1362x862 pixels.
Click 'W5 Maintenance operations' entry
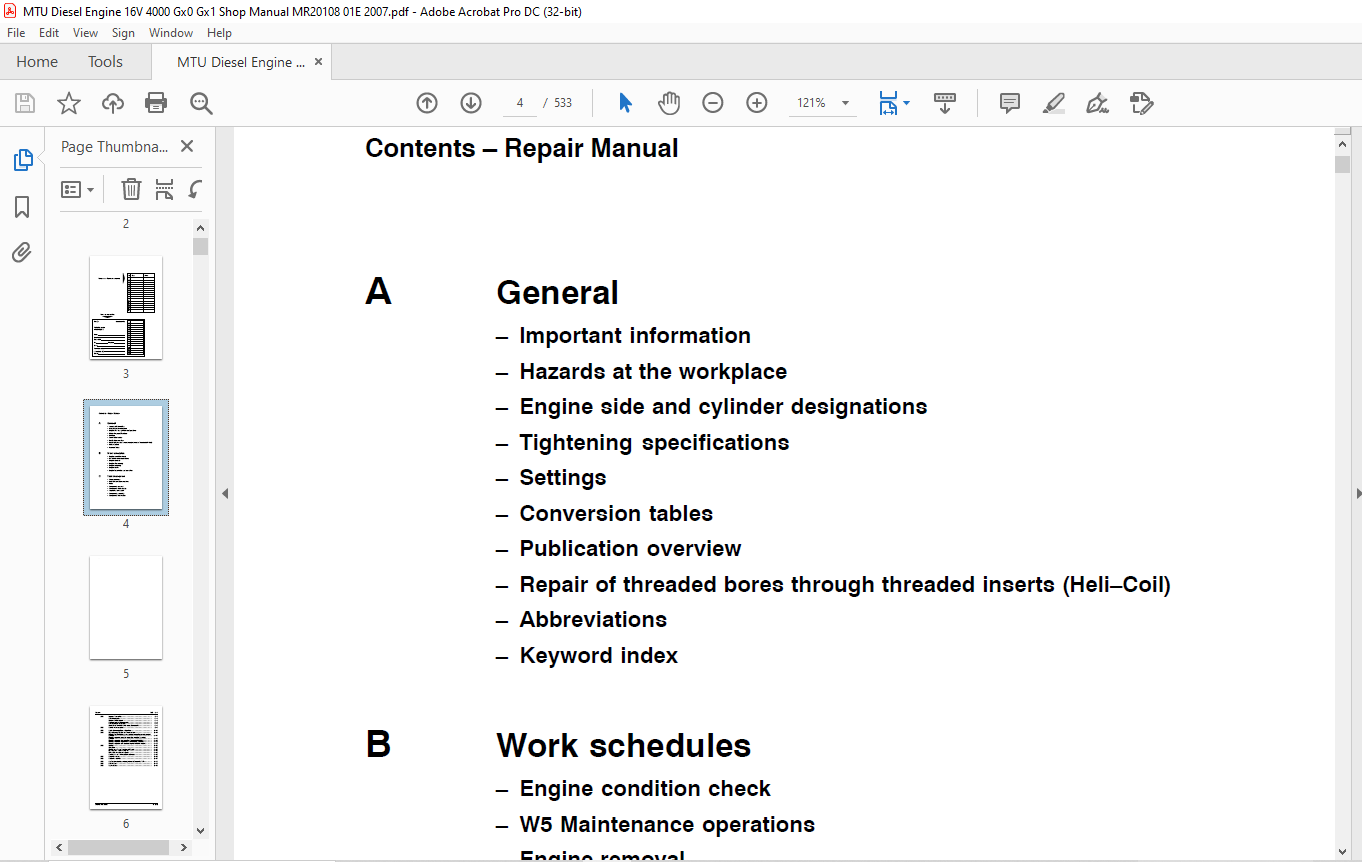pyautogui.click(x=667, y=825)
